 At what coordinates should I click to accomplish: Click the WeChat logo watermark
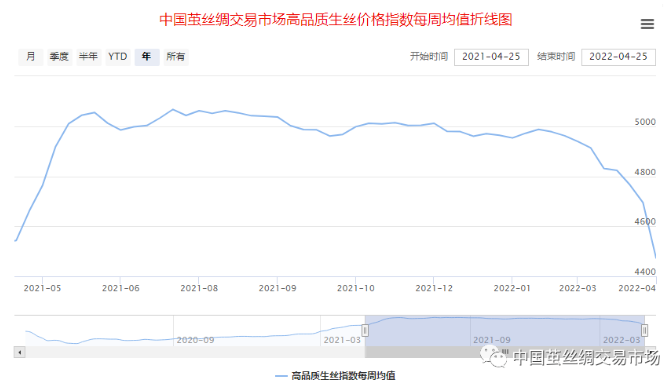(x=493, y=356)
